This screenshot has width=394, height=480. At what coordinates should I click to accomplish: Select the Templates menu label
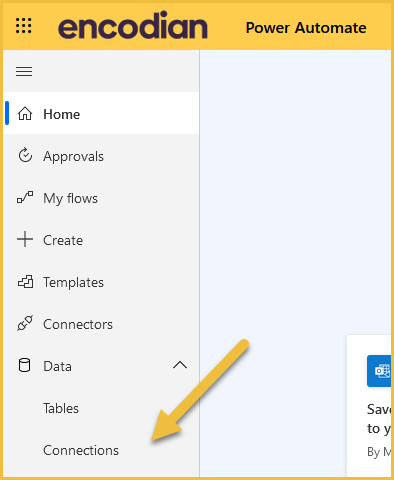(x=73, y=283)
